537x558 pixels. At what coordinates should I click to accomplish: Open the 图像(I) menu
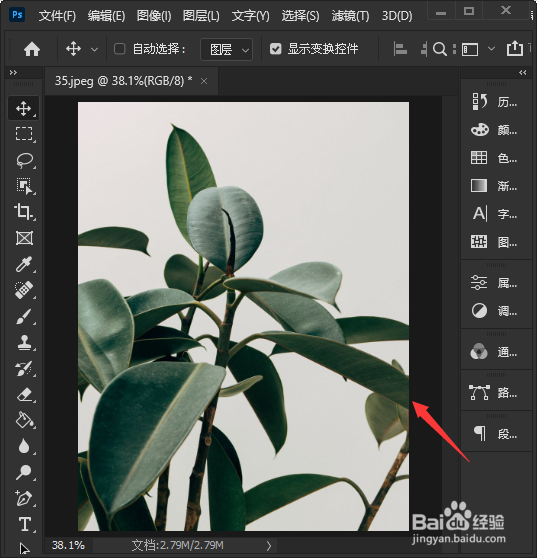154,16
